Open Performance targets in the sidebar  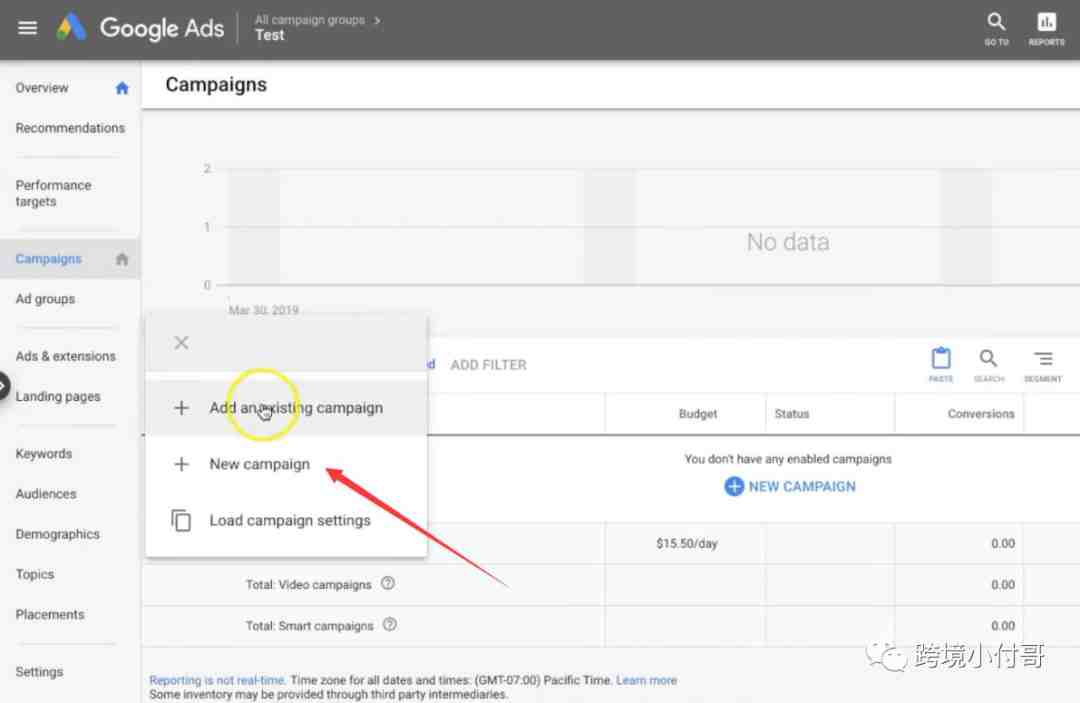pyautogui.click(x=54, y=193)
